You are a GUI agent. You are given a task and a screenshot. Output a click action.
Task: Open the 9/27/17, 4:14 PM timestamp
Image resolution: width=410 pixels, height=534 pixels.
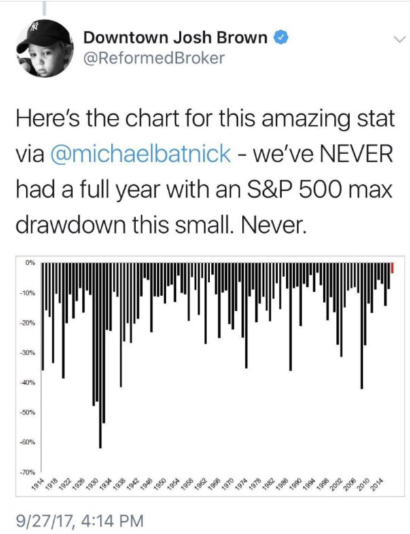(79, 520)
